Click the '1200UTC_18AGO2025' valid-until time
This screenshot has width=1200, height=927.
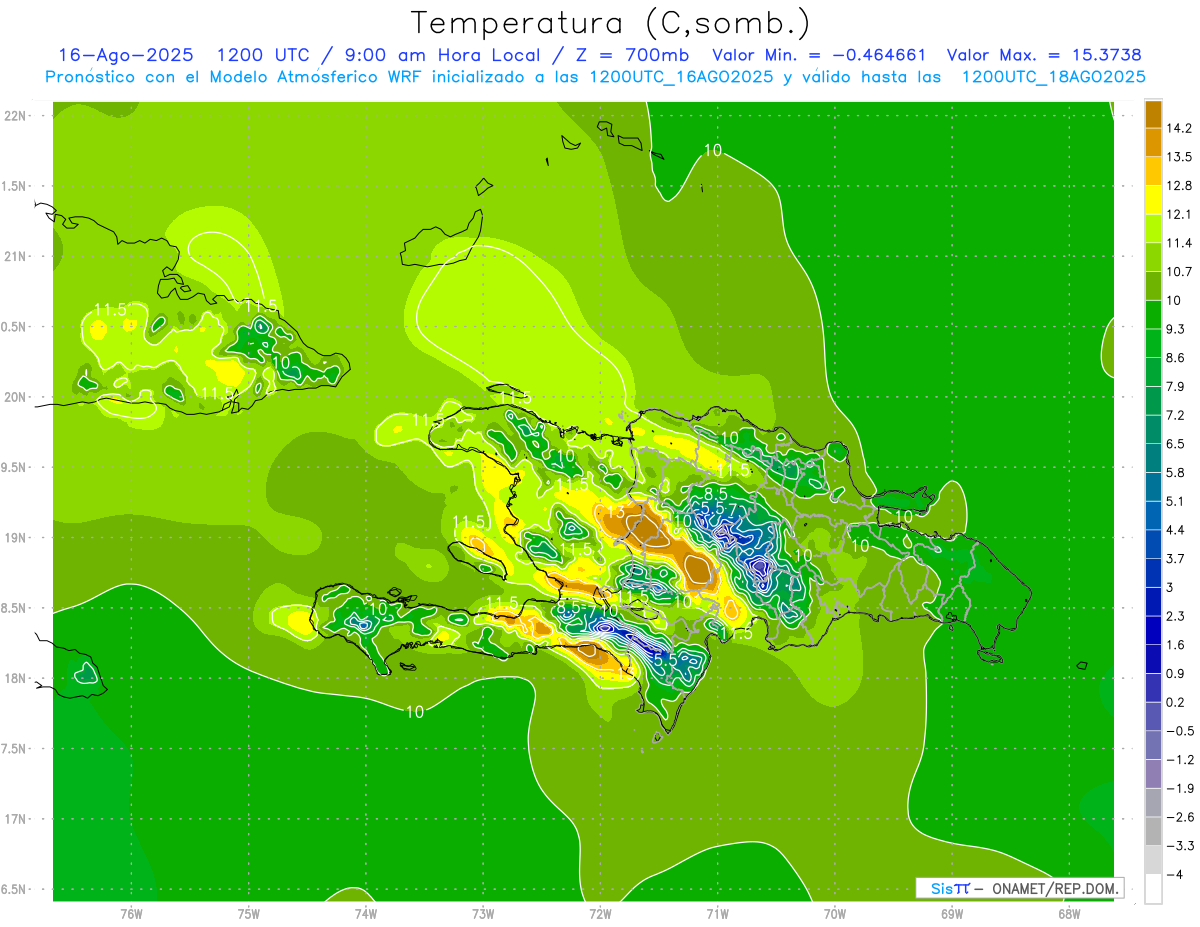pos(1053,77)
